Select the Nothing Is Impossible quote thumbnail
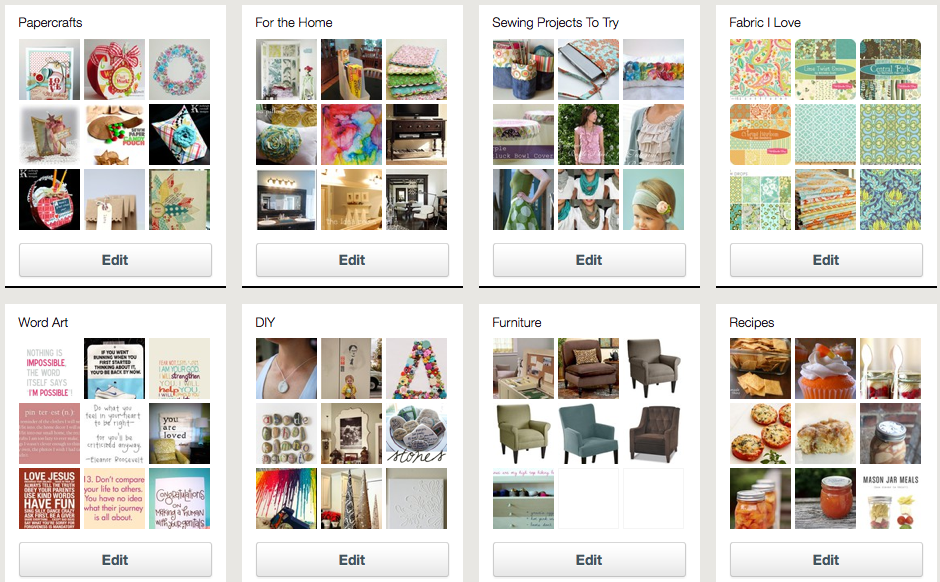Viewport: 940px width, 582px height. pos(49,369)
